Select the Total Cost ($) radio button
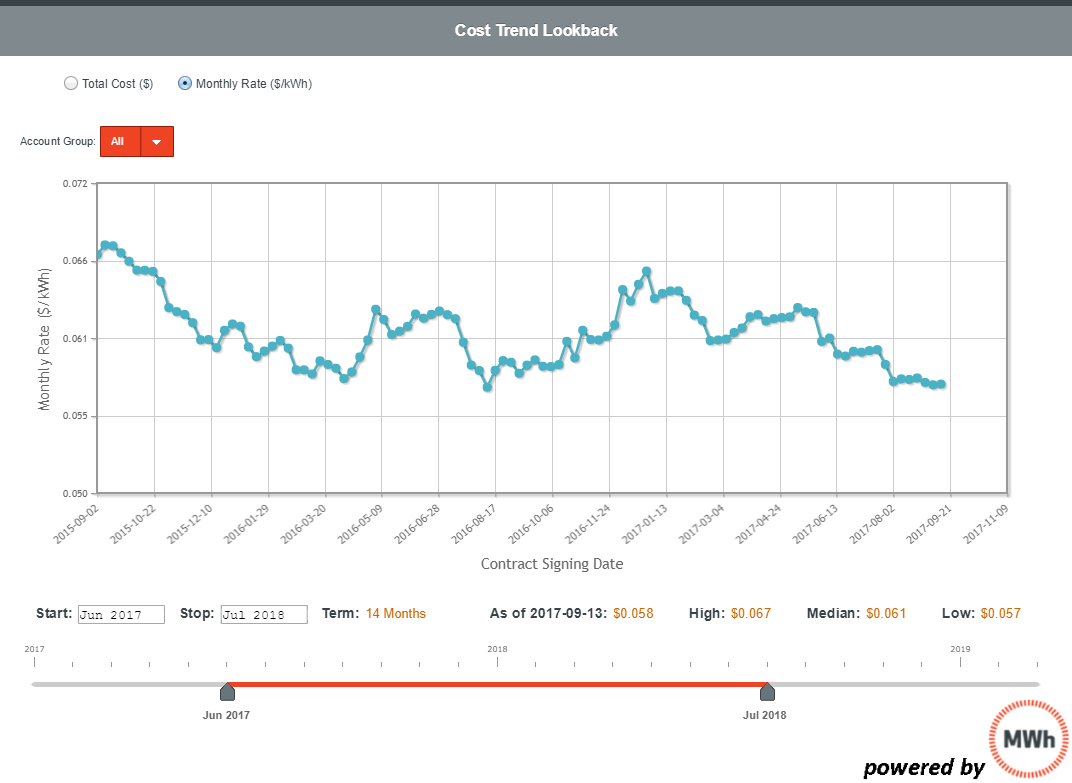 click(x=71, y=84)
